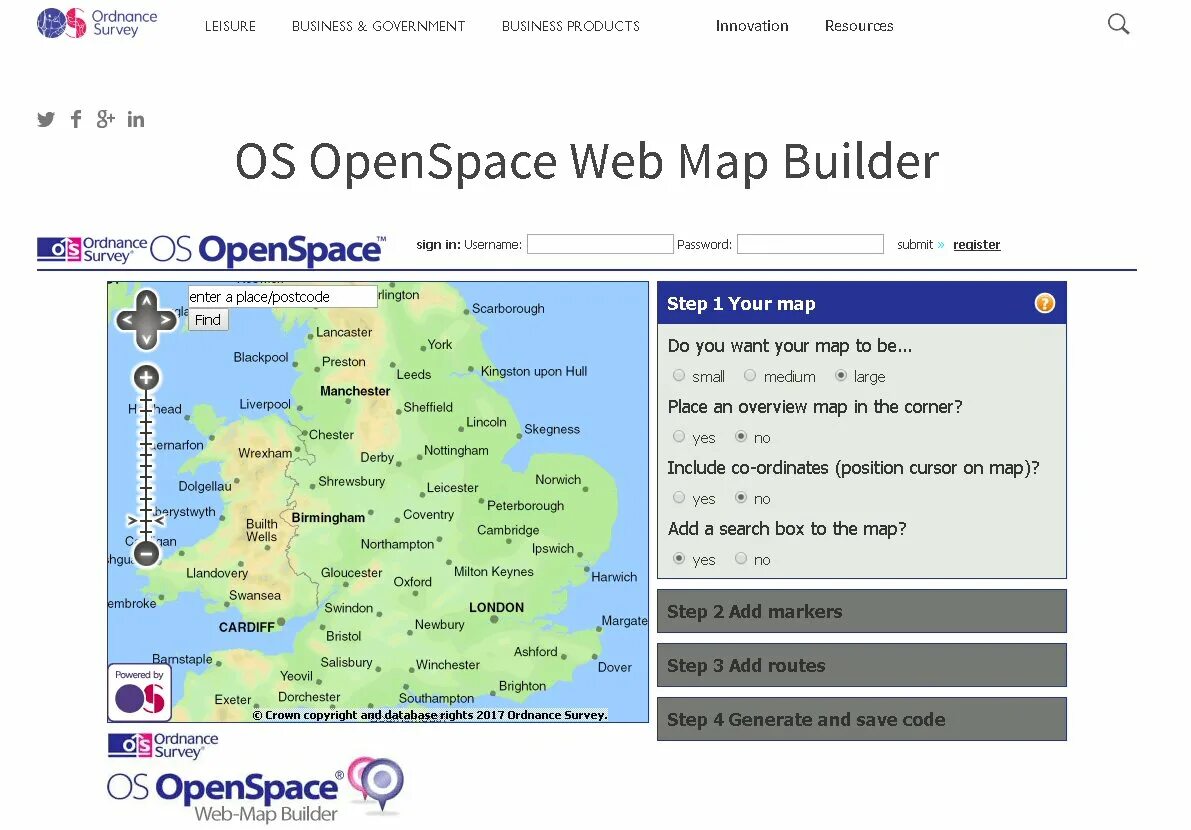Open the Leisure menu
Image resolution: width=1191 pixels, height=830 pixels.
point(230,26)
